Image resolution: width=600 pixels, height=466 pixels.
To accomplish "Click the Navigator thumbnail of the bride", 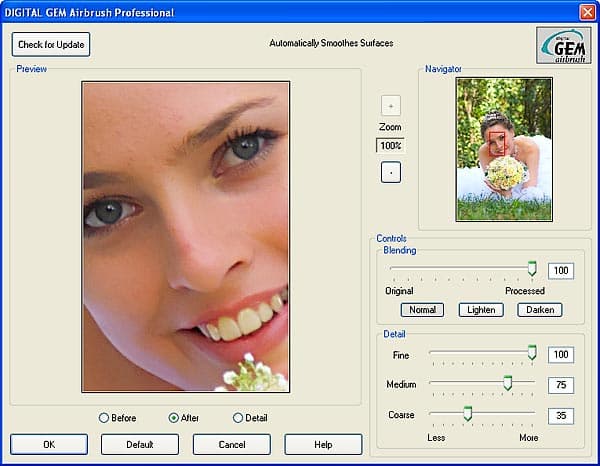I will click(504, 150).
